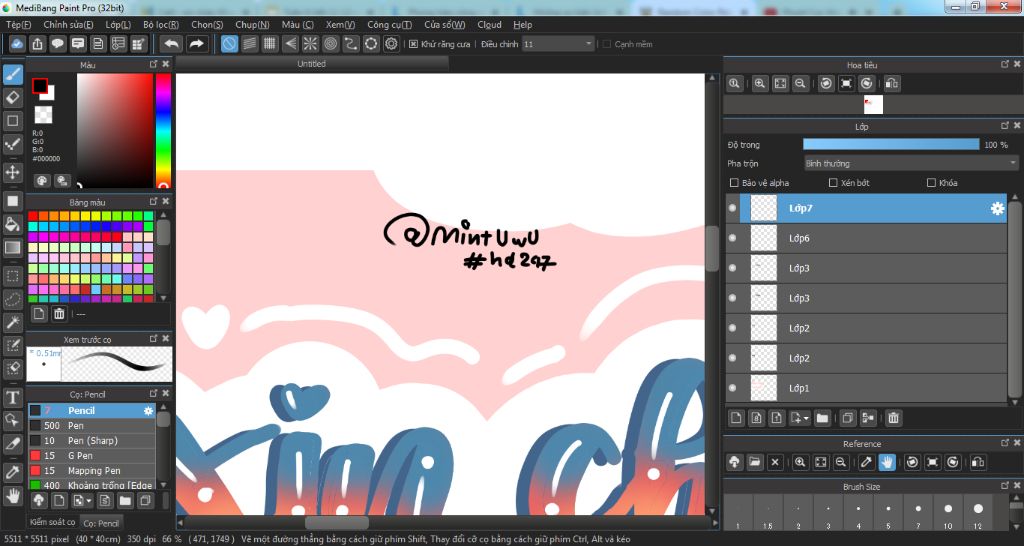Image resolution: width=1024 pixels, height=546 pixels.
Task: Delete layer with the Layers panel trash icon
Action: click(x=893, y=418)
